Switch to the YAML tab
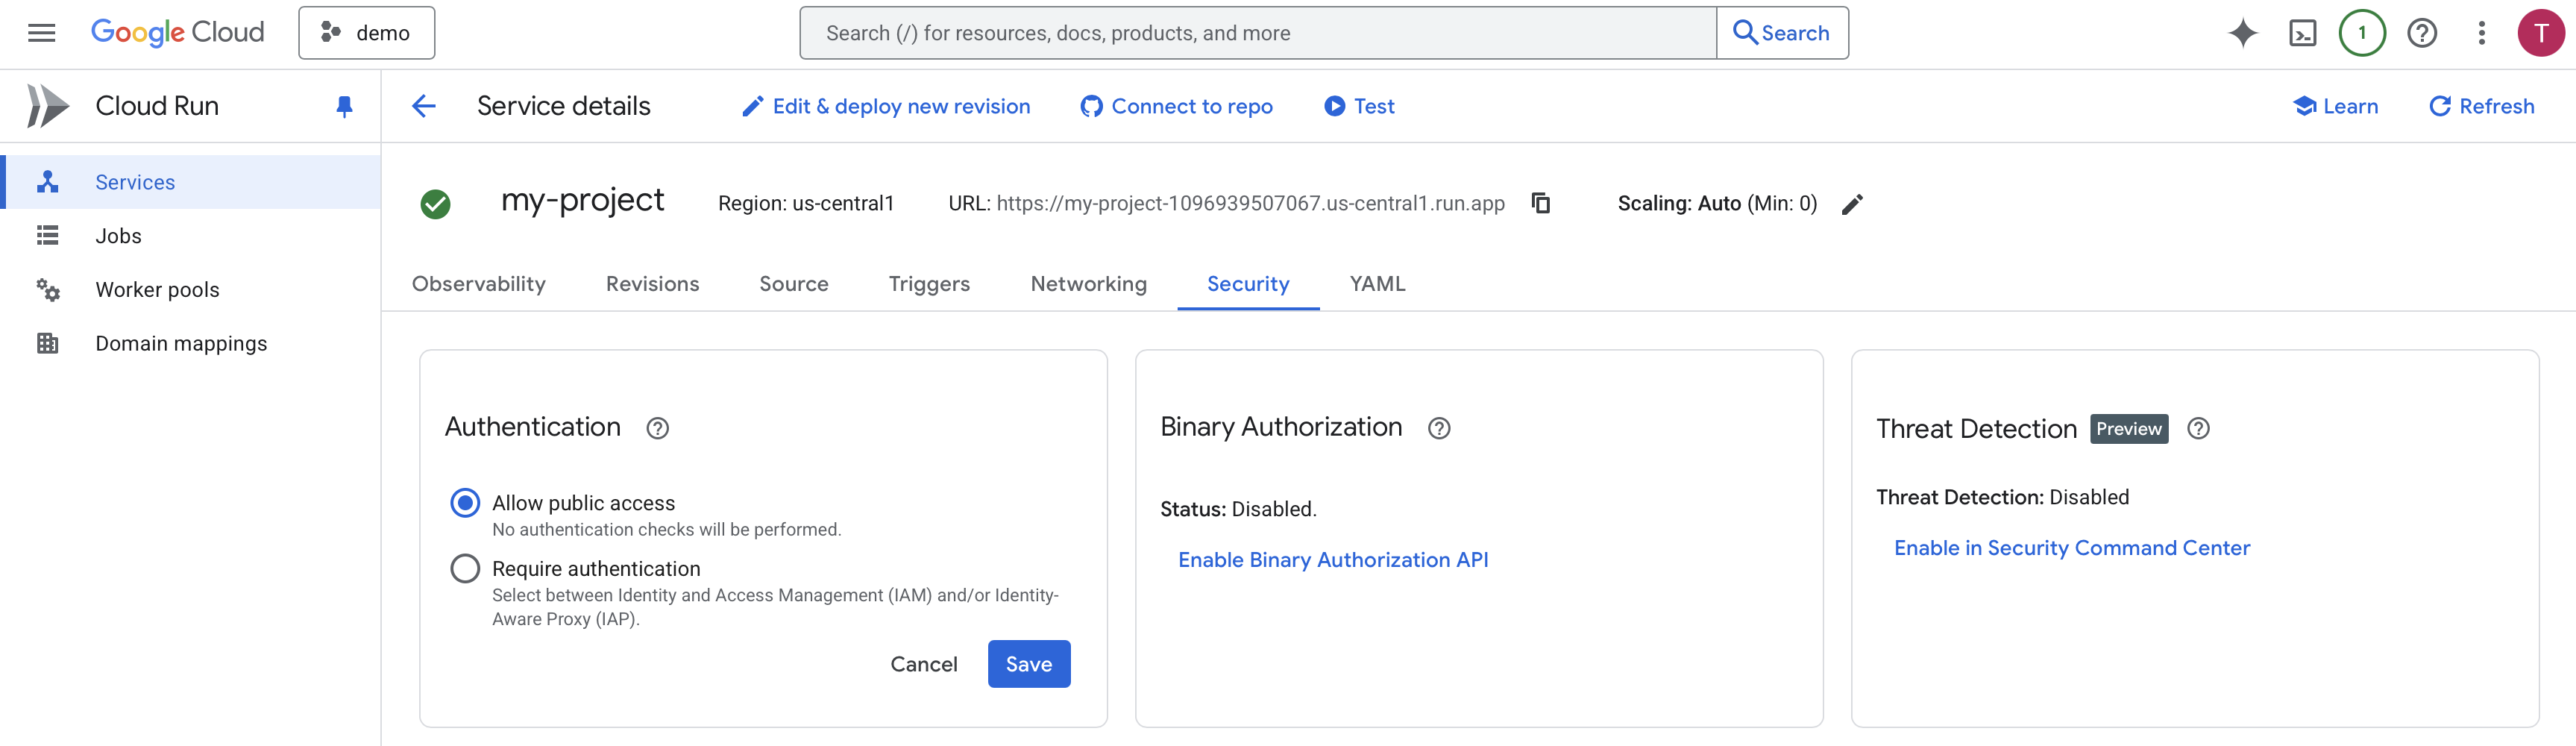The image size is (2576, 746). (x=1377, y=284)
